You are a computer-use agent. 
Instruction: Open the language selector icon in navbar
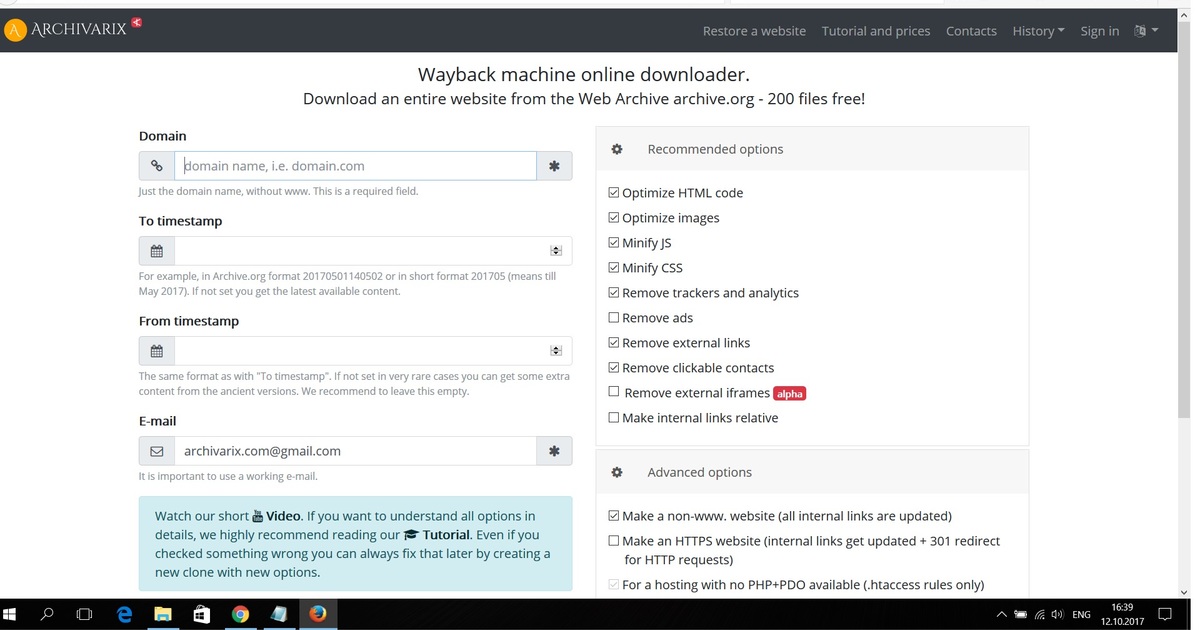click(1146, 31)
